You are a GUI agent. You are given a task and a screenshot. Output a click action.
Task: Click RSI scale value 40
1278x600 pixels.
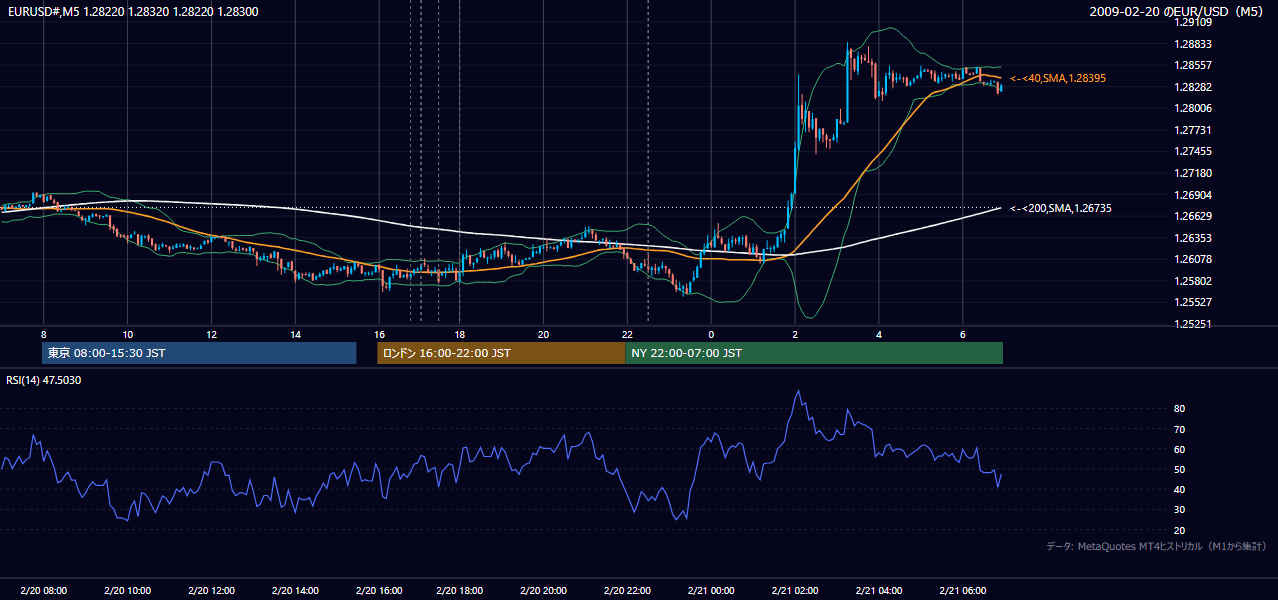1180,489
